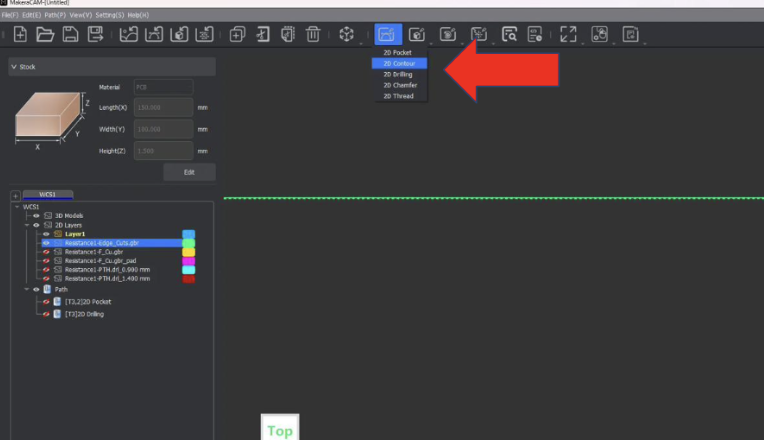Click the Length(X) input field
The image size is (764, 446).
tap(163, 108)
